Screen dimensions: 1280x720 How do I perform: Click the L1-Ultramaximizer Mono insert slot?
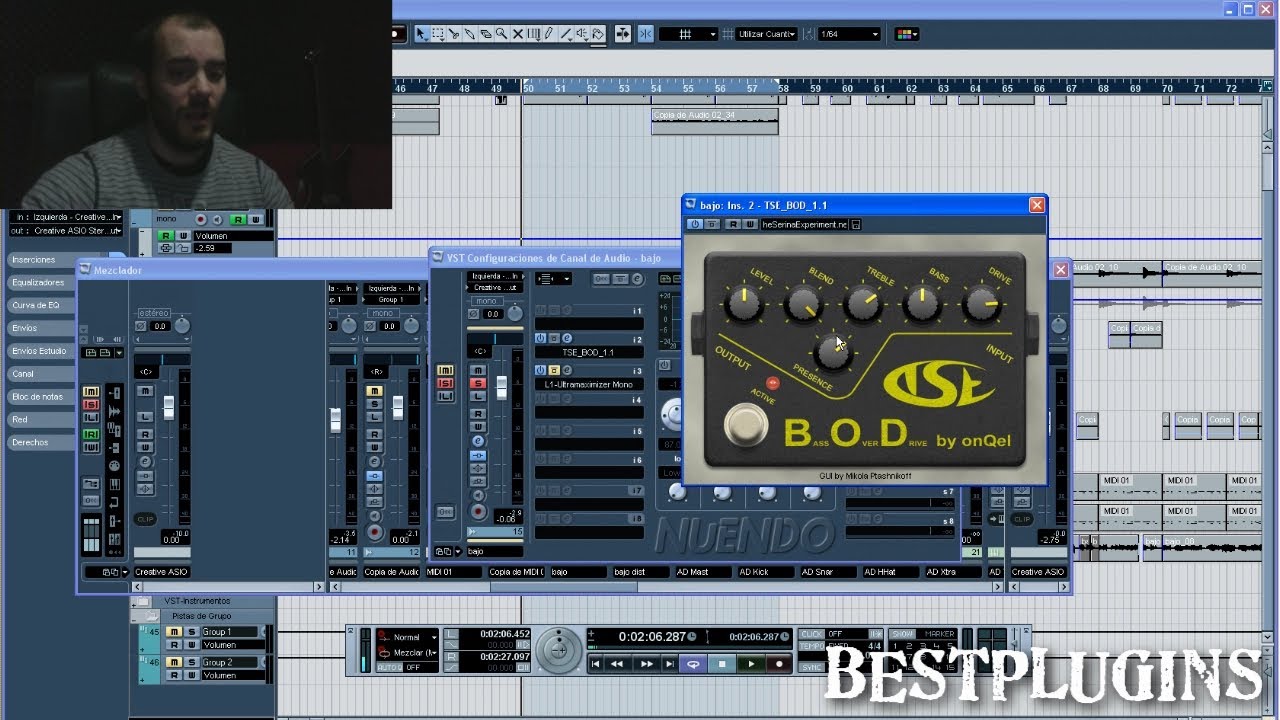click(x=588, y=384)
